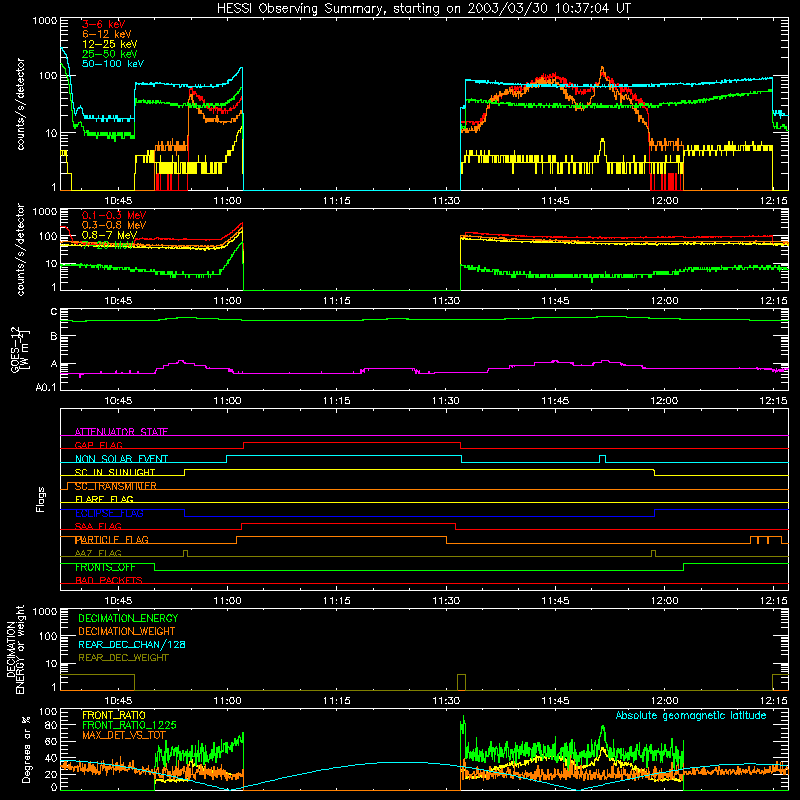Click the BAD_PACKETS flag label
Viewport: 800px width, 800px height.
tap(109, 581)
